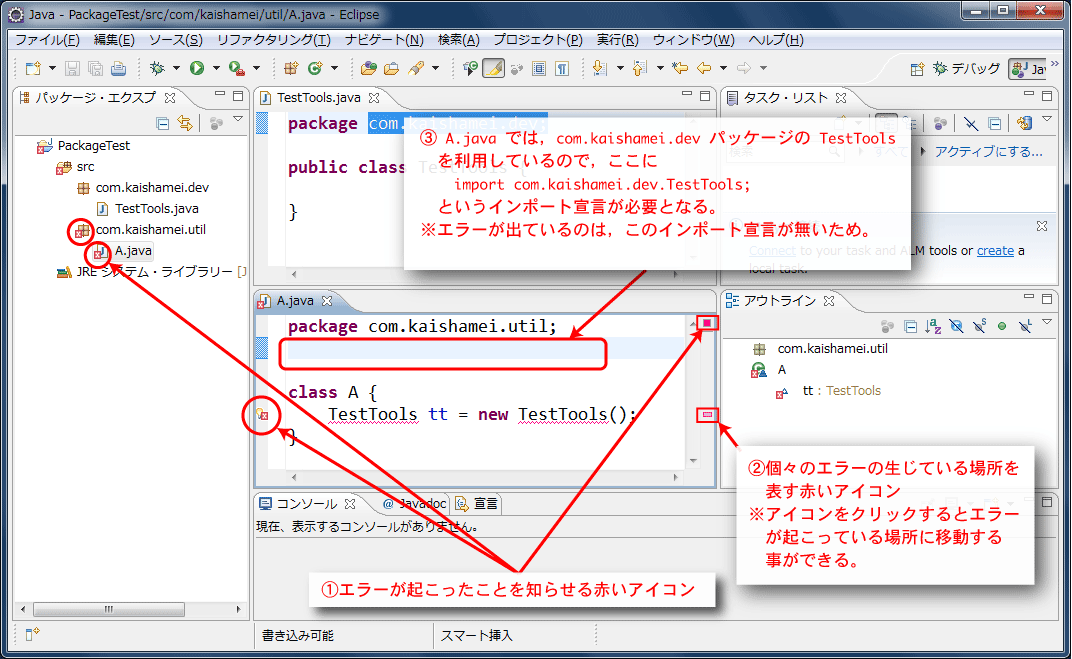Go to last edit location icon
This screenshot has width=1072, height=659.
coord(680,68)
